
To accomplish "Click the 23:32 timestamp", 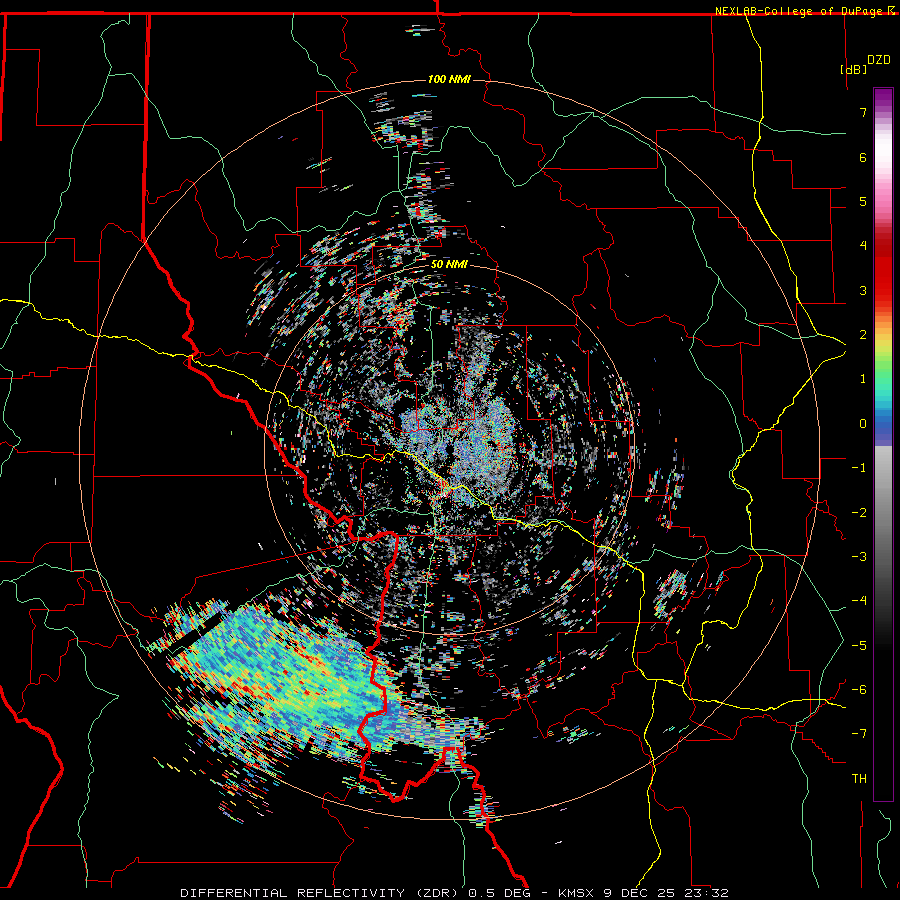I will (x=706, y=893).
